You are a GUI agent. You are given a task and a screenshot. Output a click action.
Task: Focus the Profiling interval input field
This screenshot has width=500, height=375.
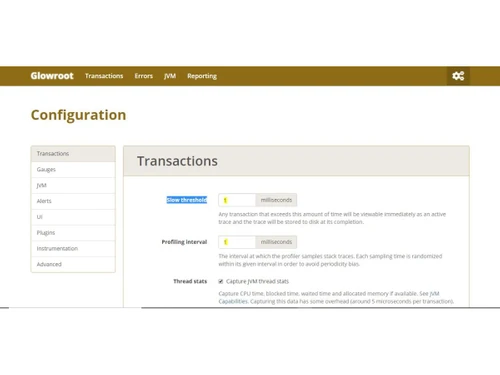click(x=237, y=242)
